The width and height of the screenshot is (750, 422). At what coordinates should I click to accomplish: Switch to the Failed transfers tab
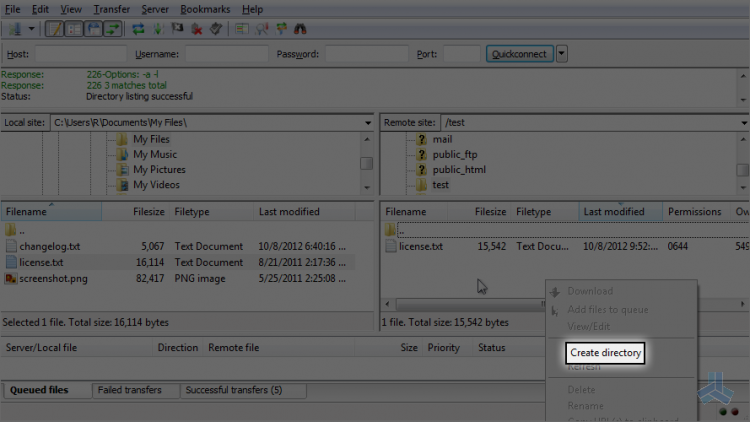coord(130,390)
